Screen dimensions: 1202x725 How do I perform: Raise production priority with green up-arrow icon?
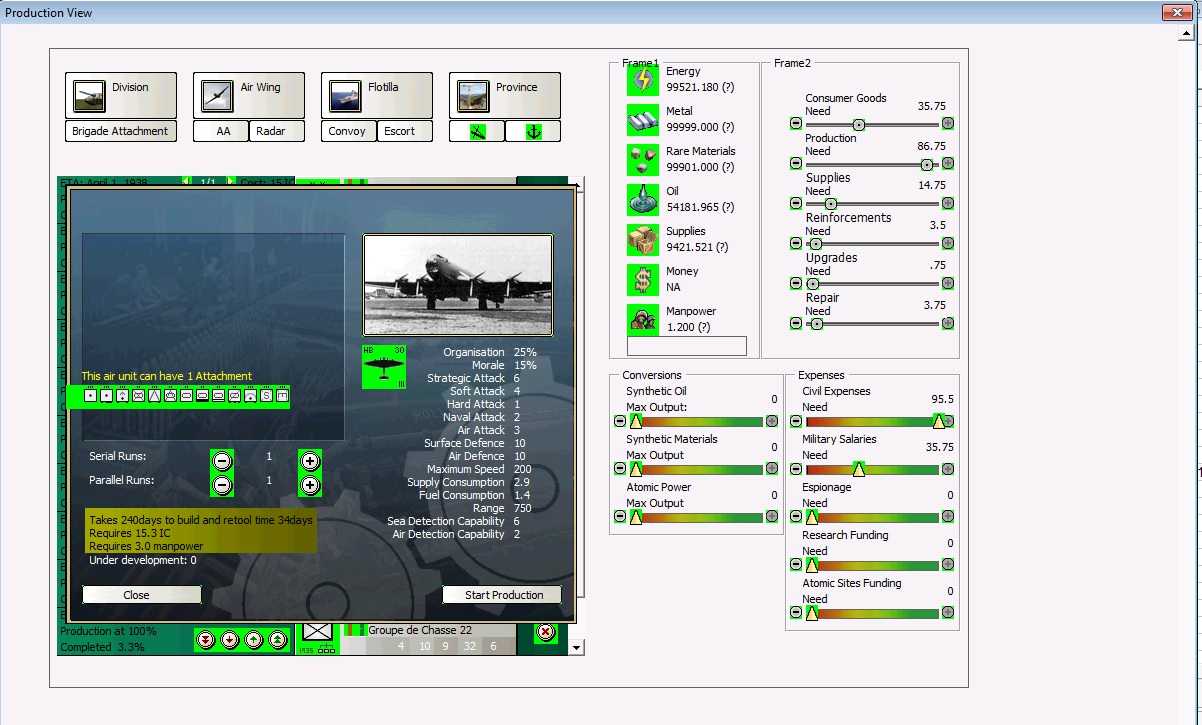click(x=253, y=639)
